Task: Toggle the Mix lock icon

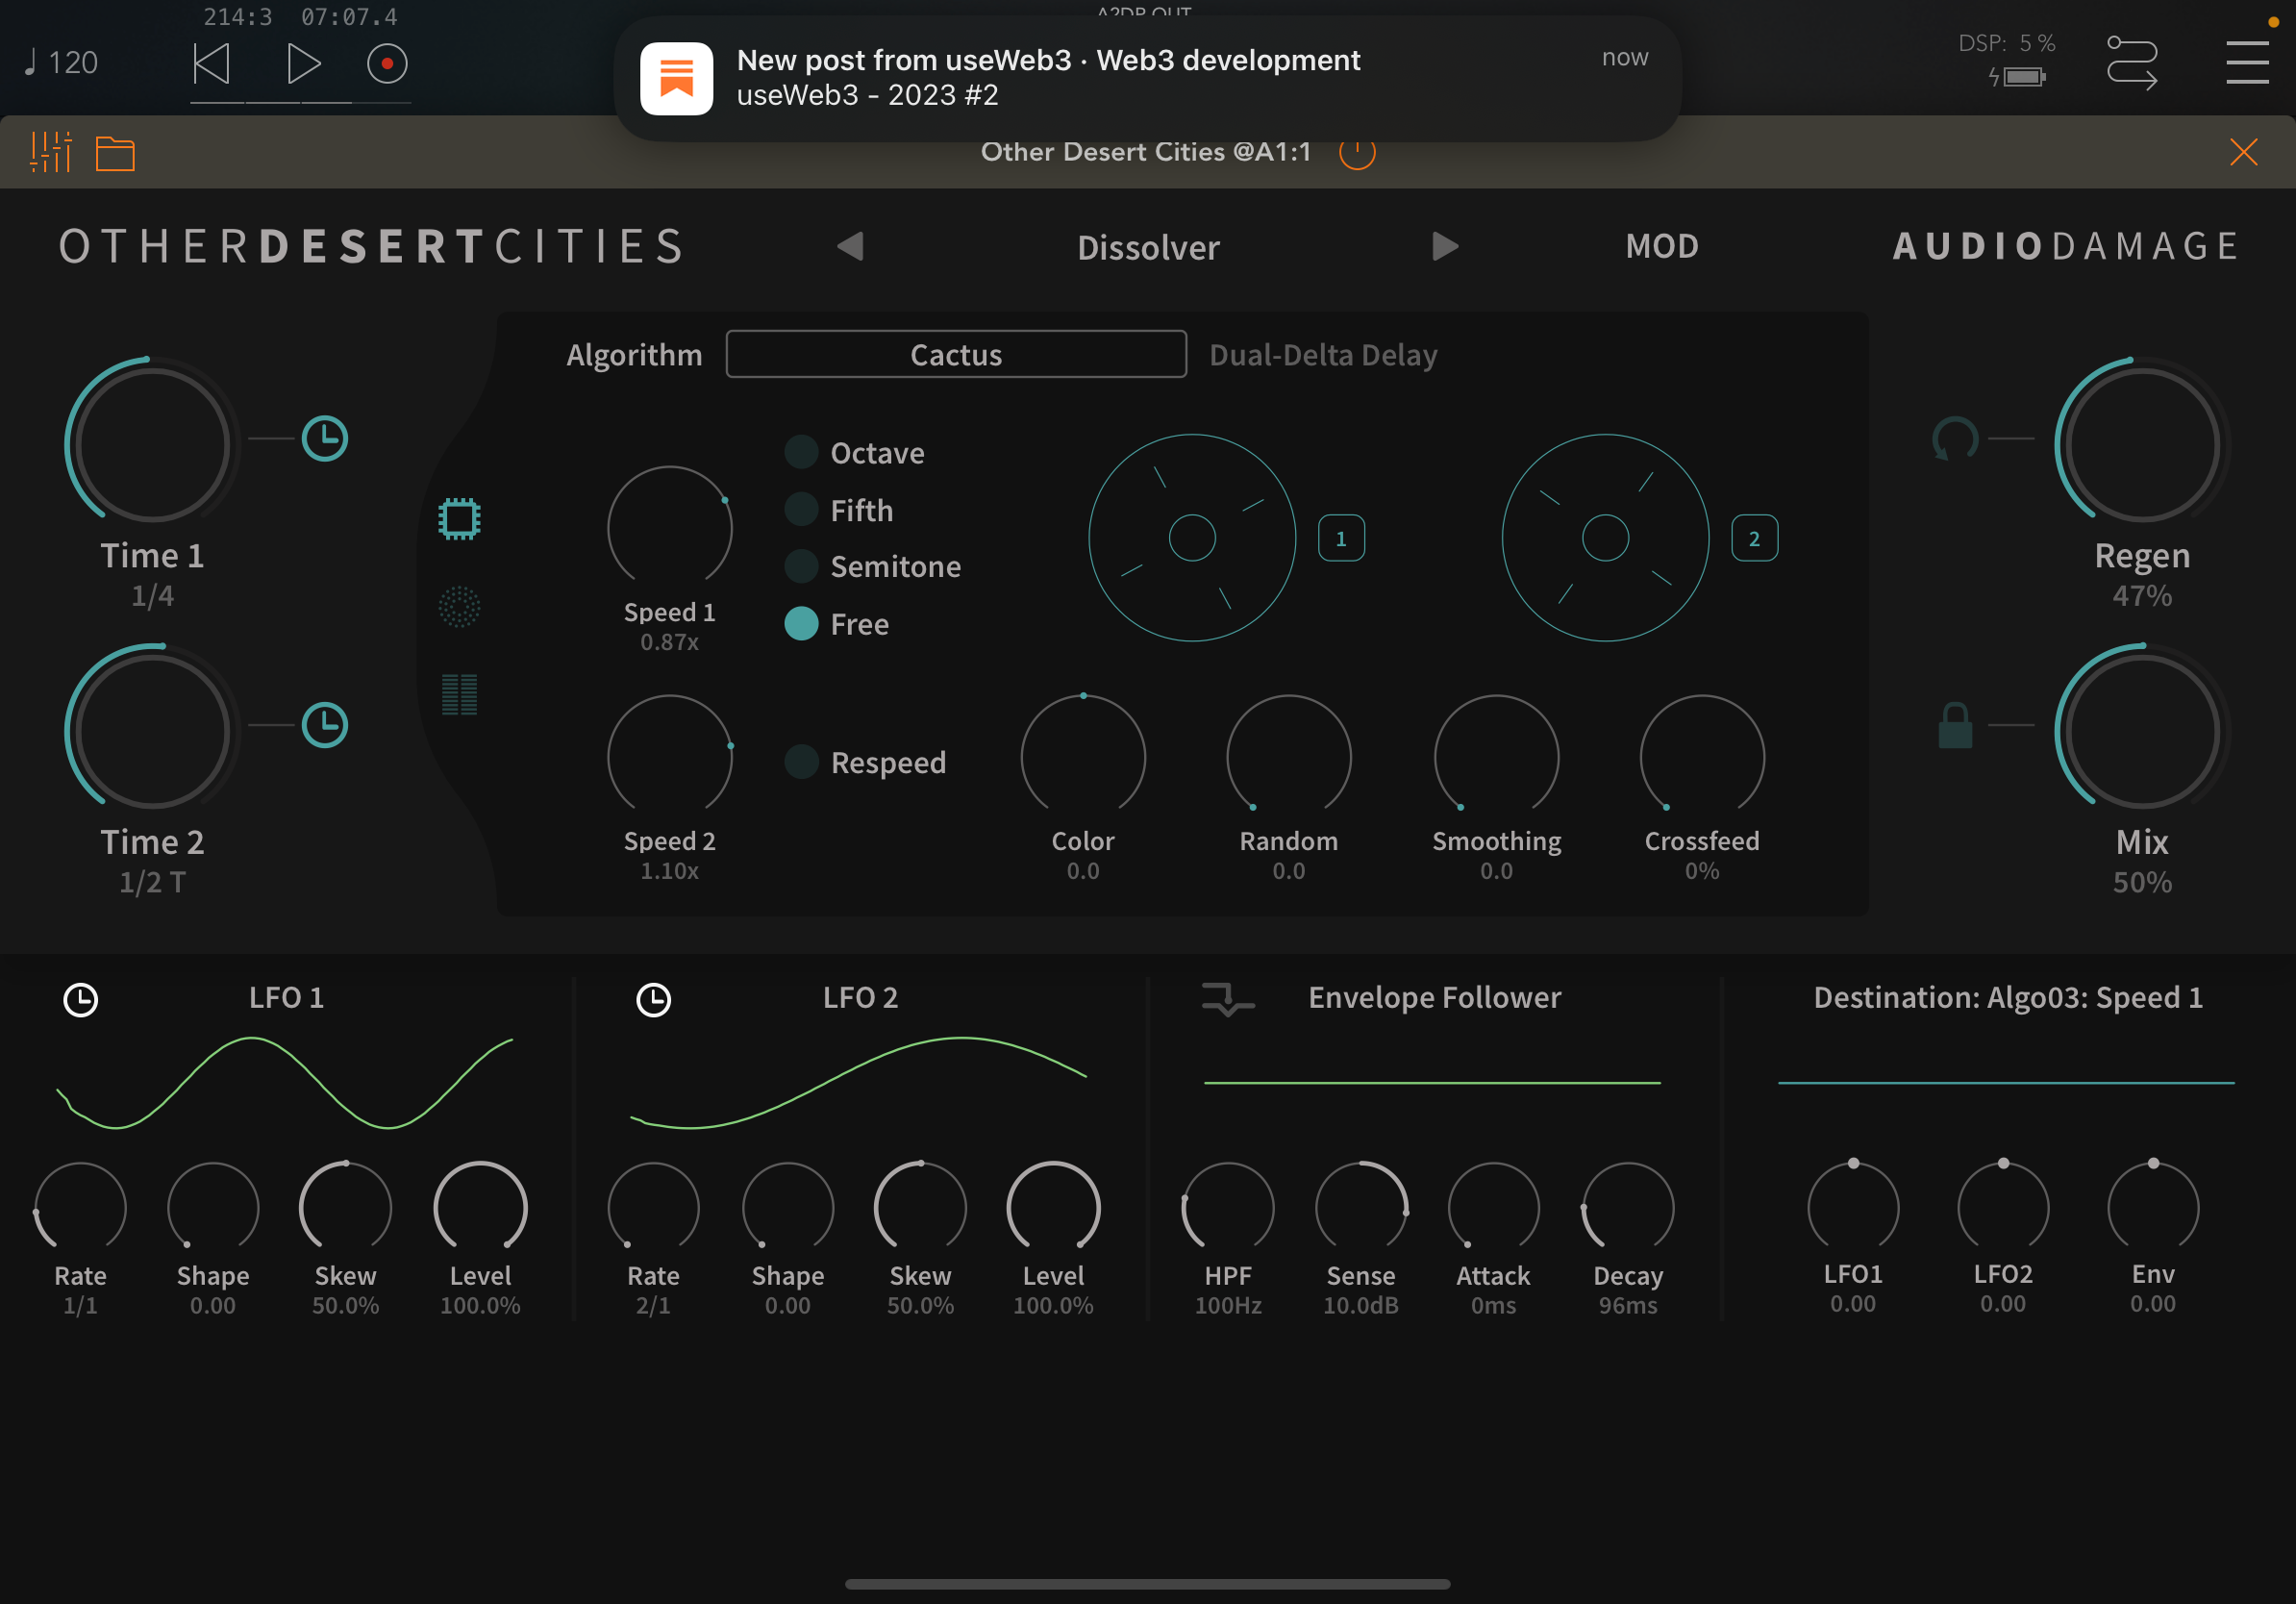Action: pos(1955,725)
